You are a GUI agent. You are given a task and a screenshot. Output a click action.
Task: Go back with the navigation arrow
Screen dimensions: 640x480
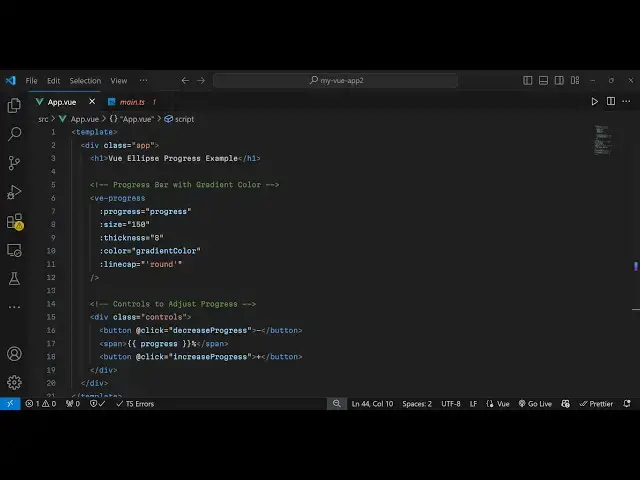pos(185,80)
